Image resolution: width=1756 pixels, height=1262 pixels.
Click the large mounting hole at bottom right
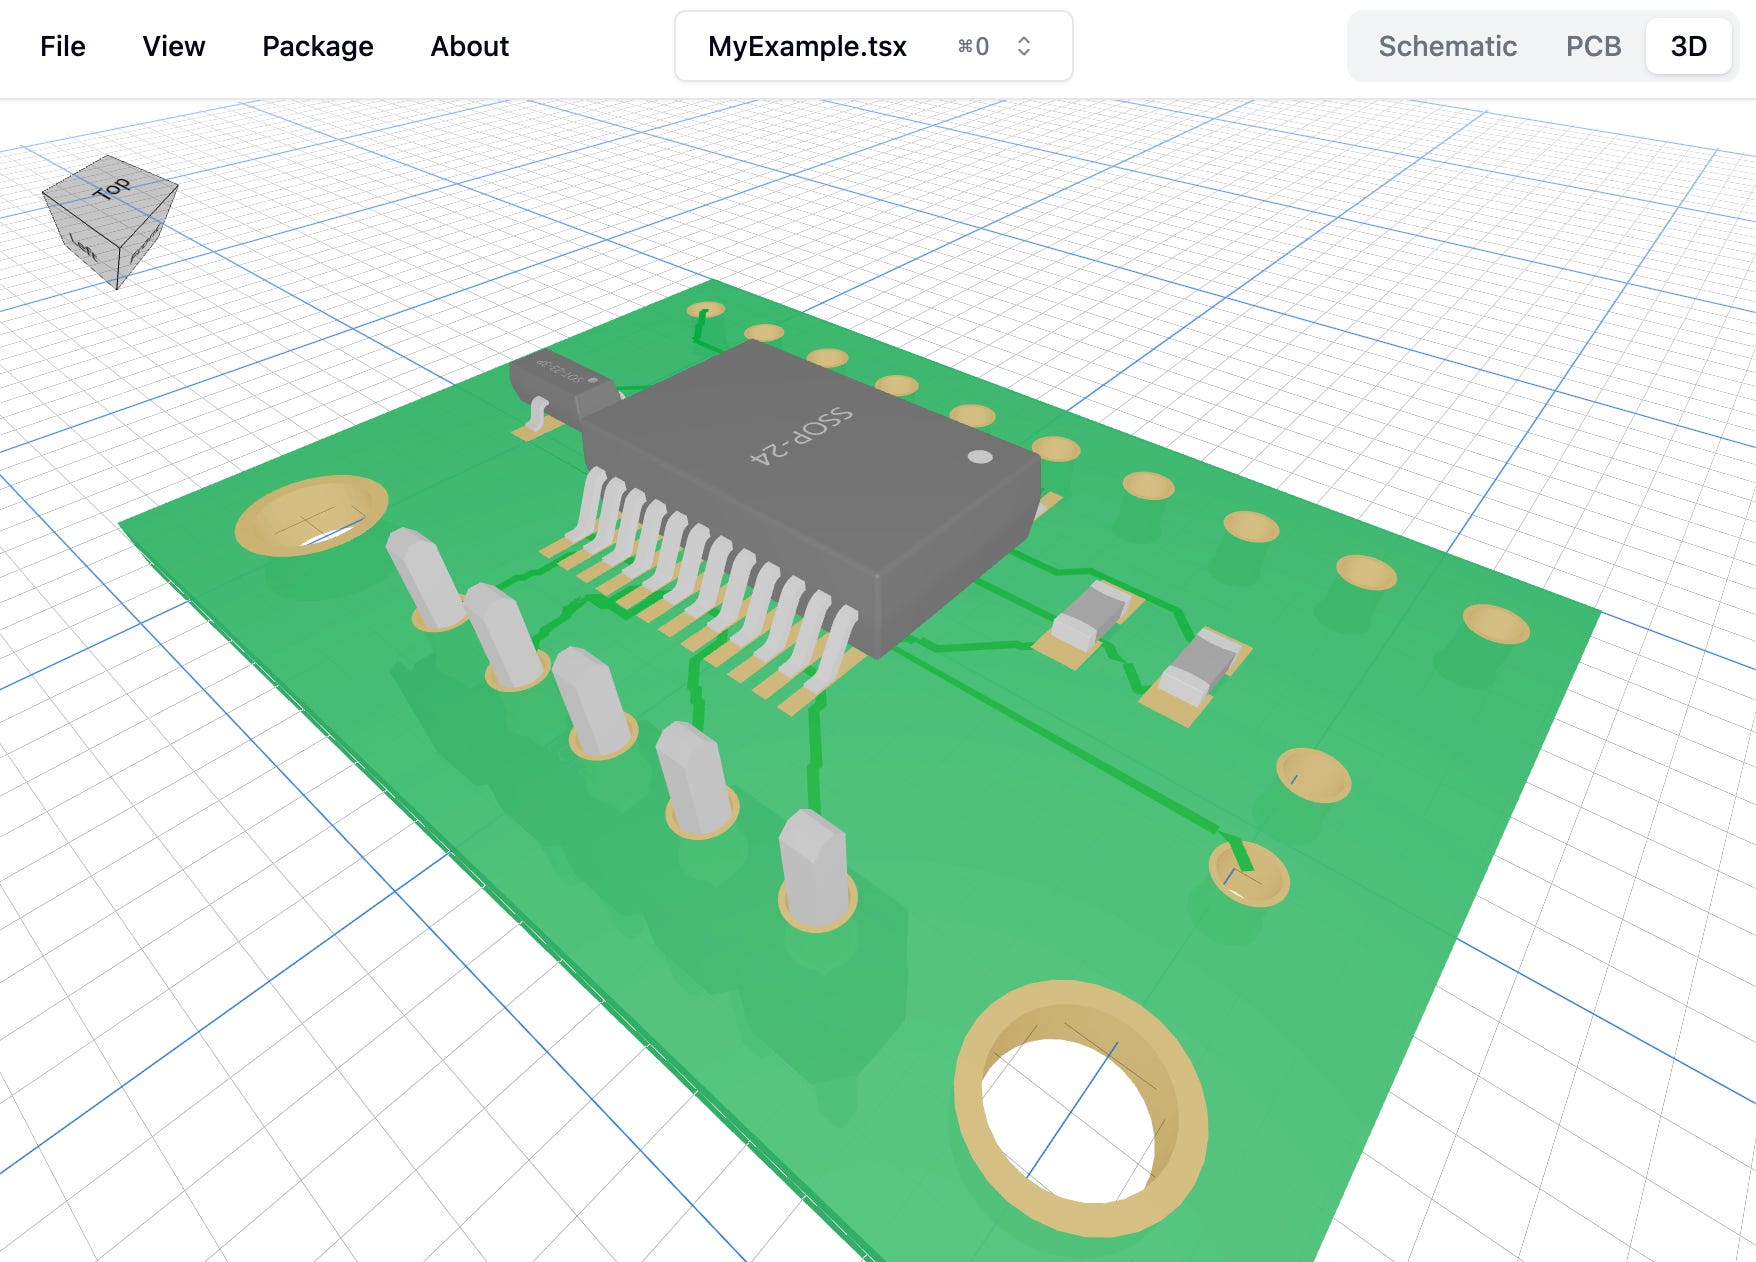click(1080, 1107)
